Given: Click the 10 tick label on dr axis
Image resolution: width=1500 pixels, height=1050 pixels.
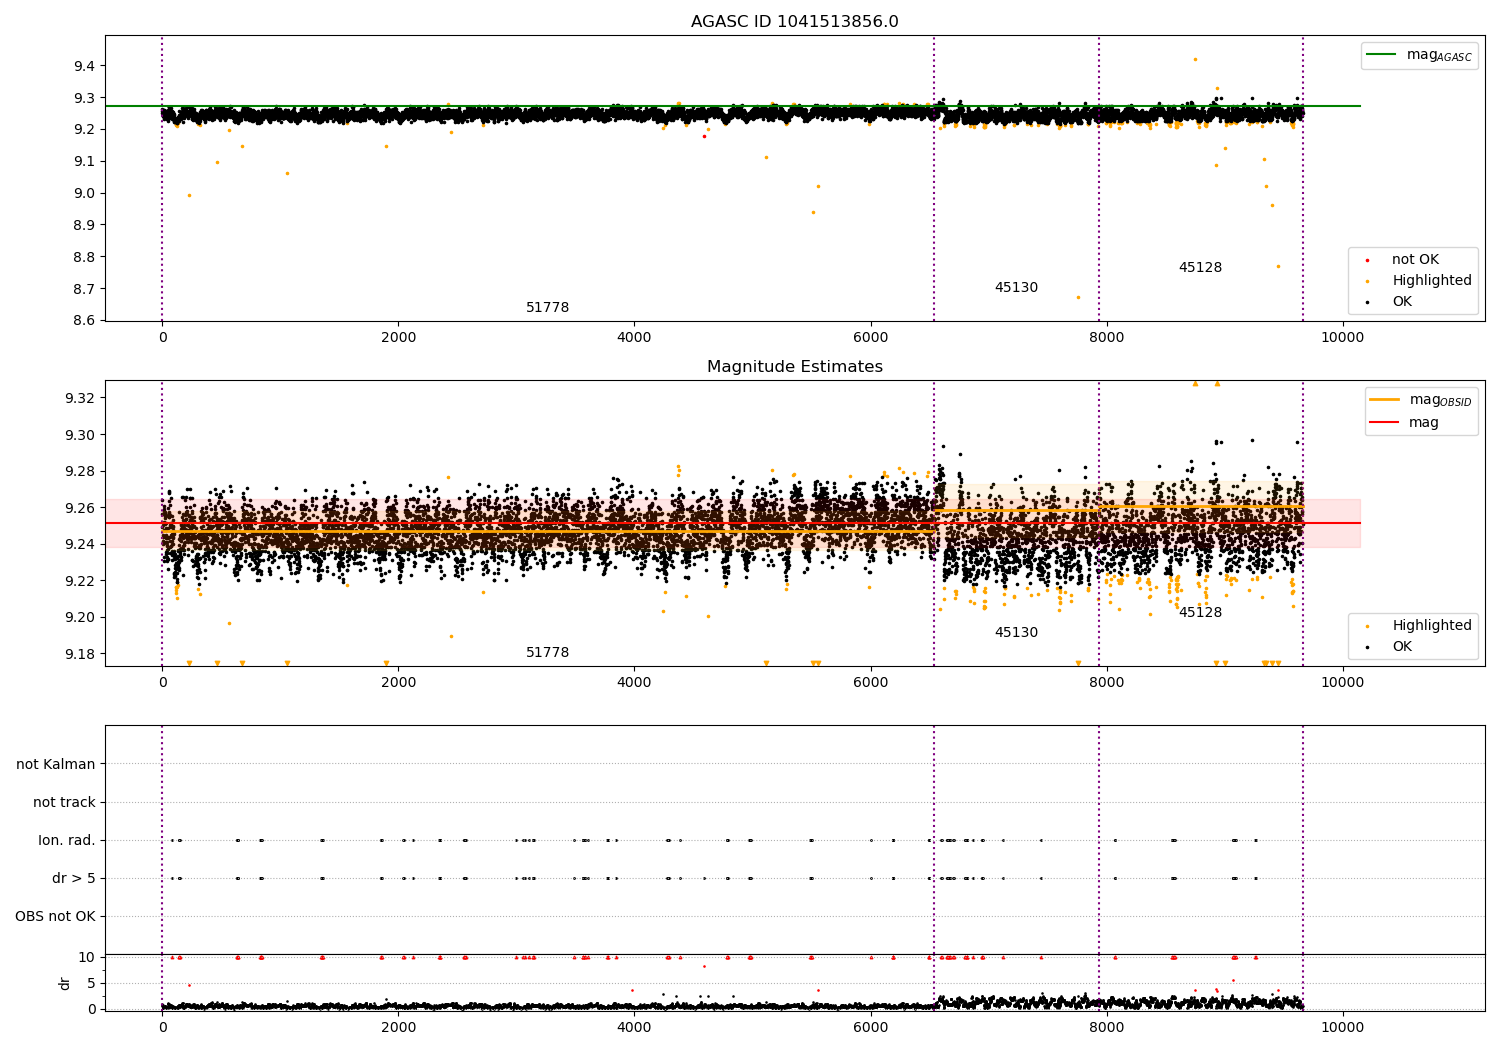Looking at the screenshot, I should [x=88, y=957].
